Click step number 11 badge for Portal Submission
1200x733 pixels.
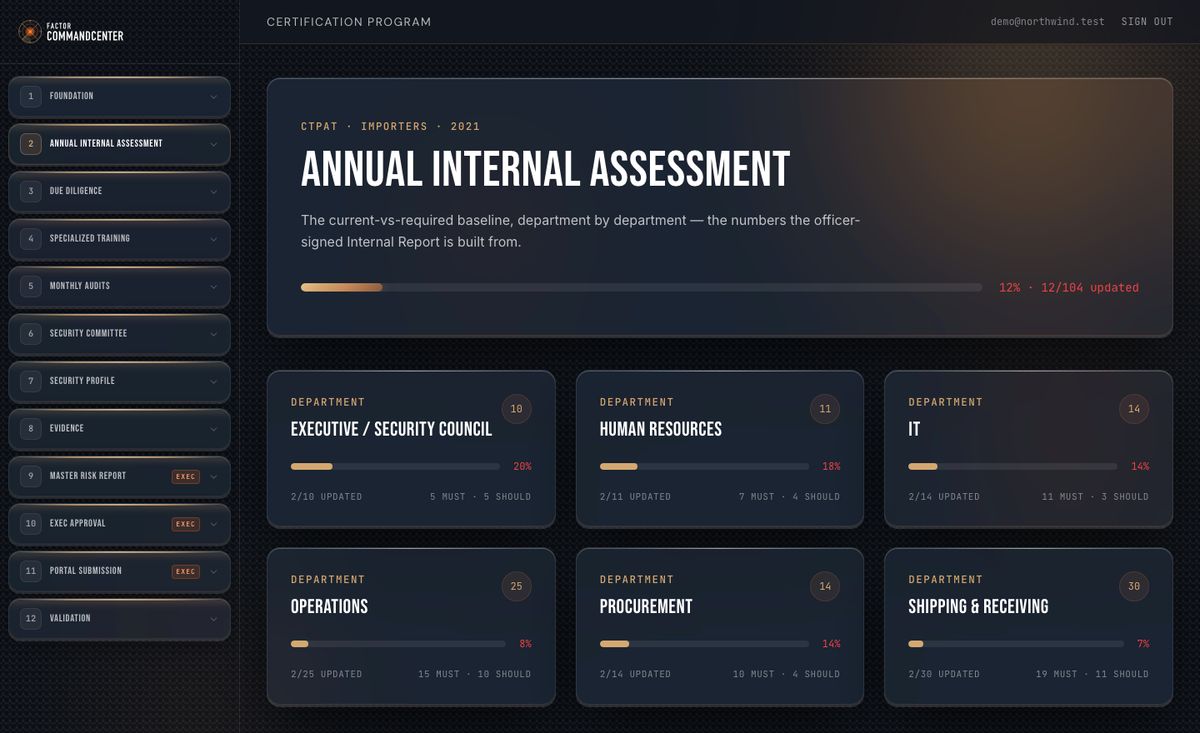pyautogui.click(x=31, y=571)
